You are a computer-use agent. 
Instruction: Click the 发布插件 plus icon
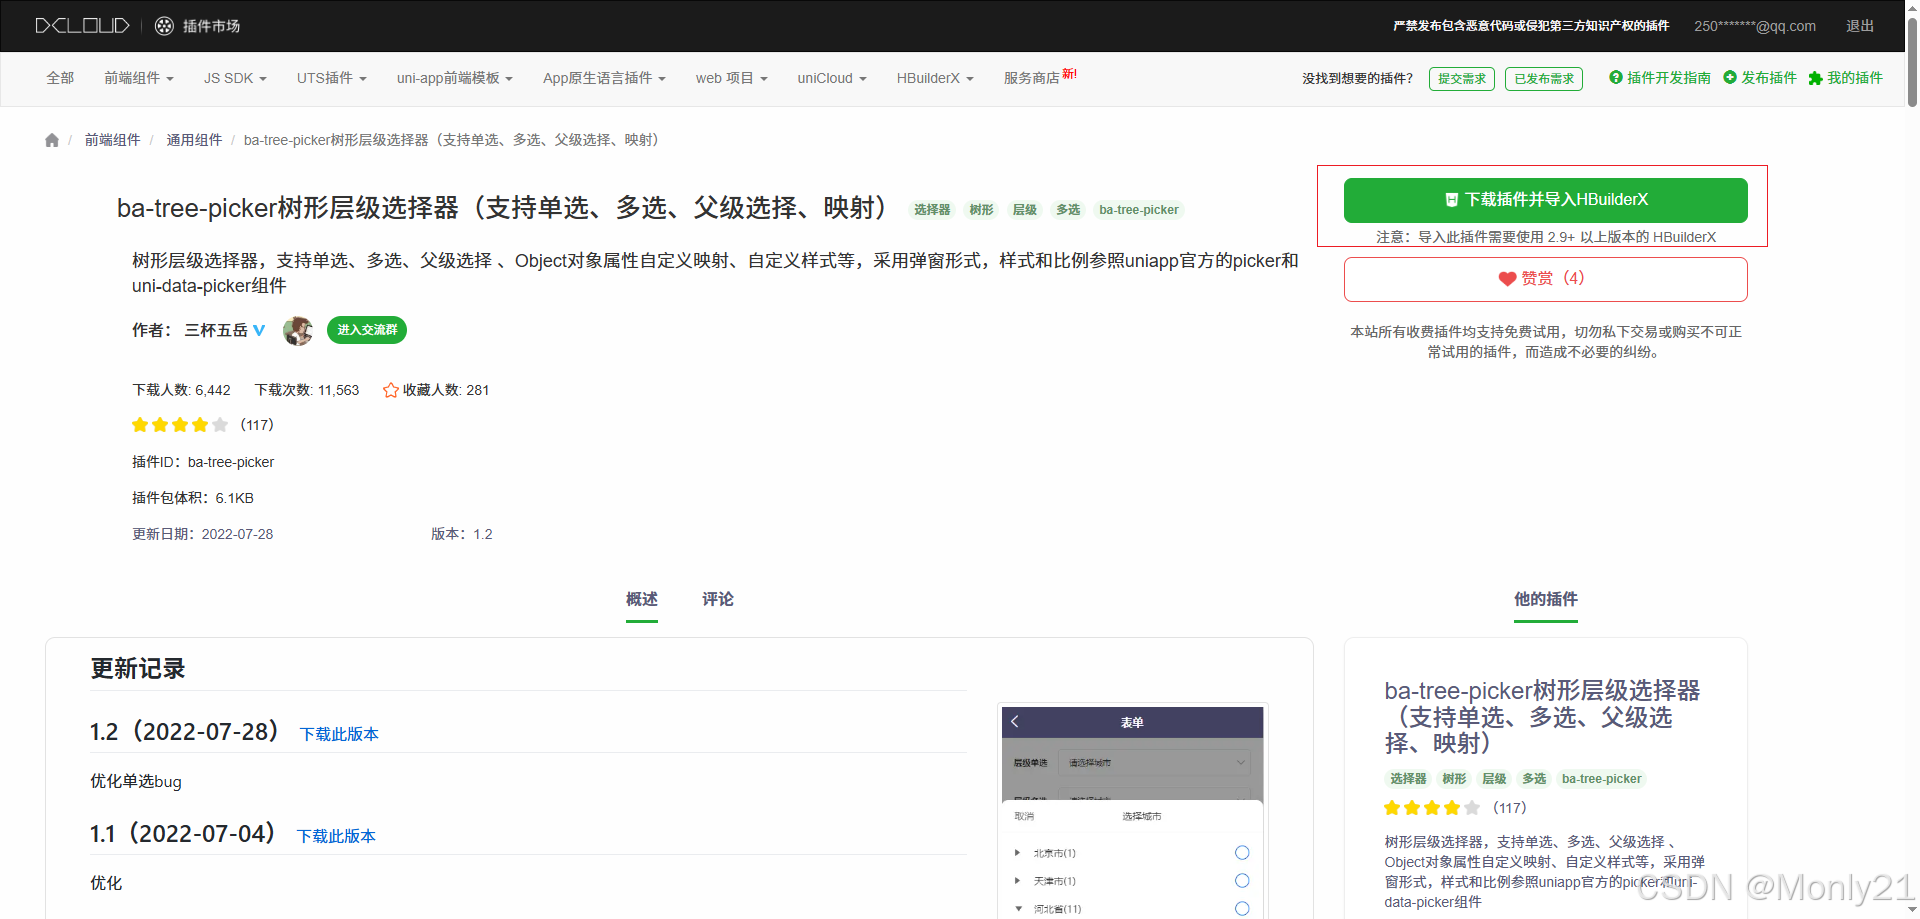(1730, 77)
